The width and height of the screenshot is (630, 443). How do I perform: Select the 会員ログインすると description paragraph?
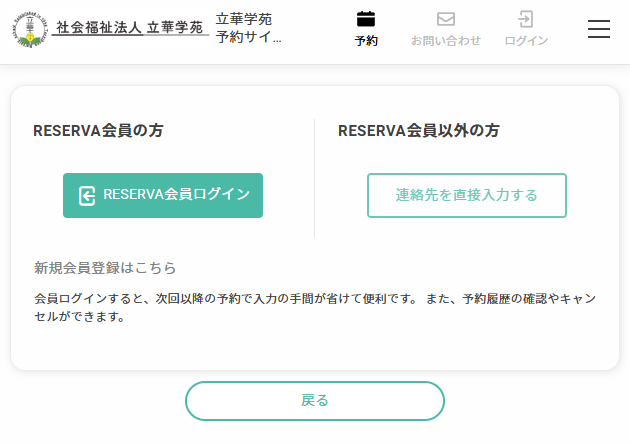pyautogui.click(x=315, y=308)
